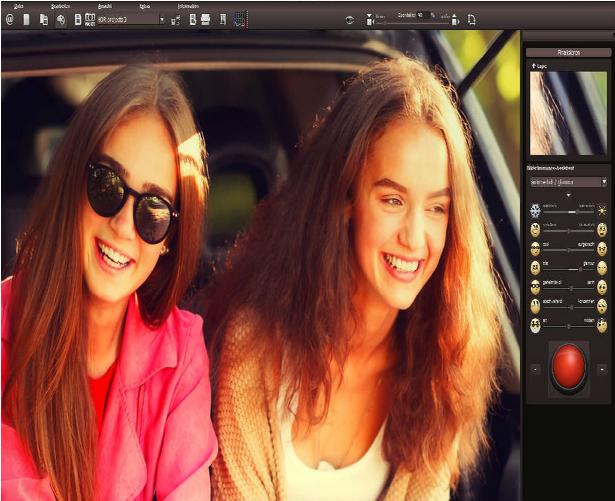Screen dimensions: 615x501
Task: Click the loupe preview thumbnail
Action: point(568,113)
